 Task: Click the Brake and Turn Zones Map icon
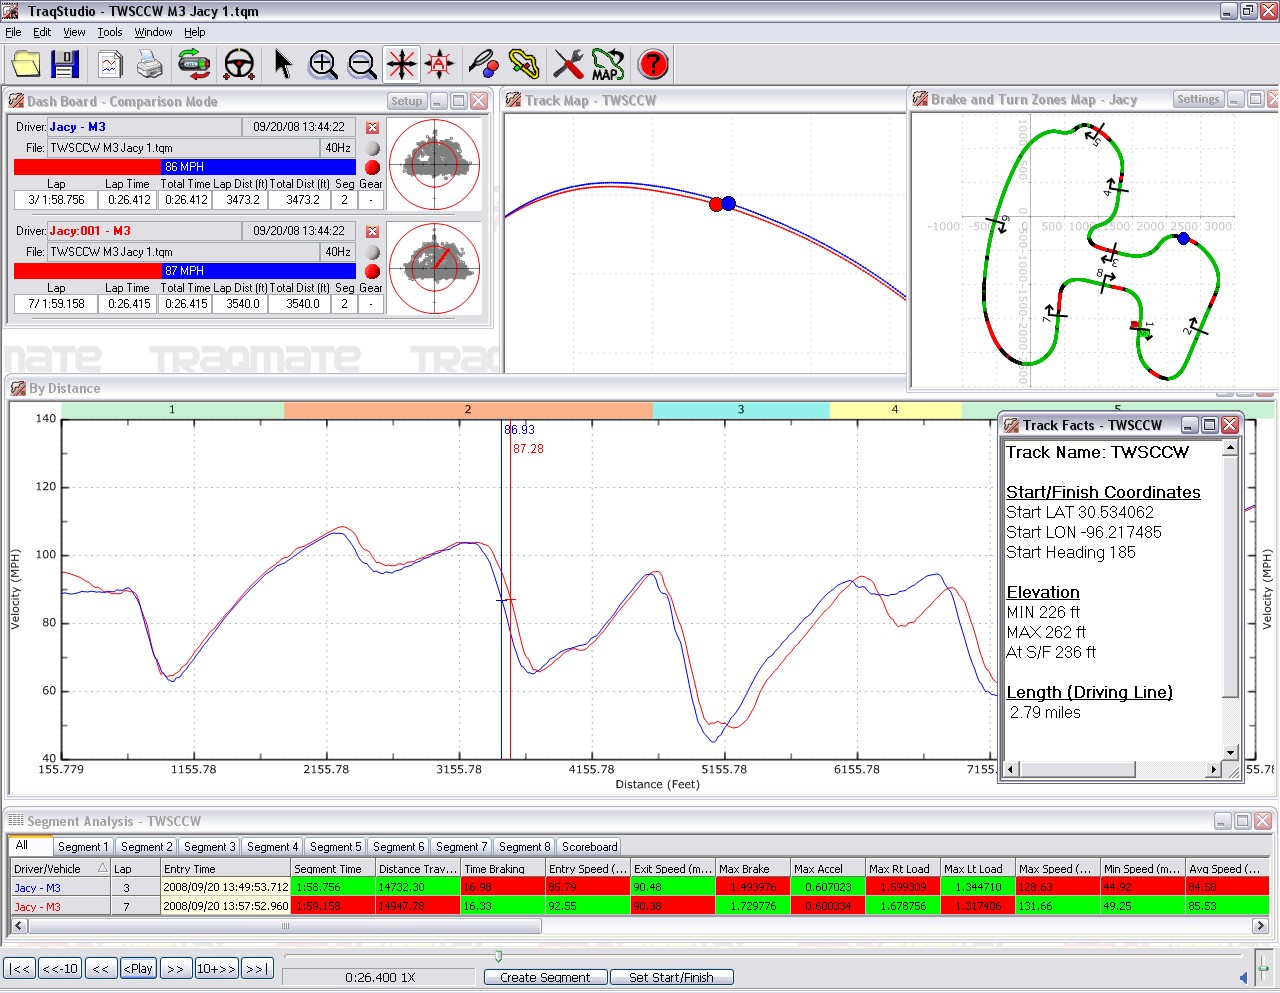tap(920, 99)
